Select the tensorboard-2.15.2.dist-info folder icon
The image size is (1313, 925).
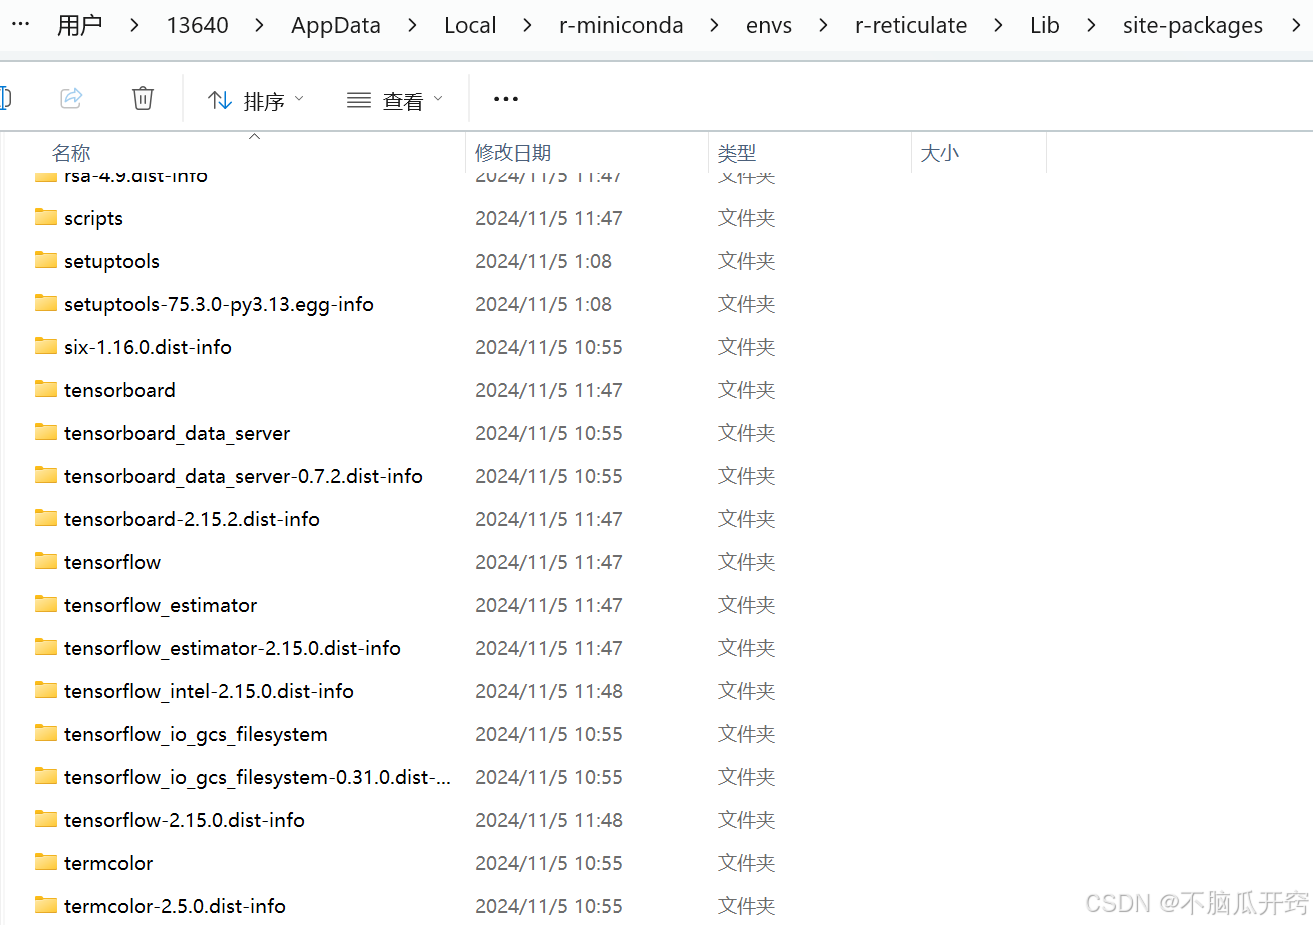coord(46,518)
